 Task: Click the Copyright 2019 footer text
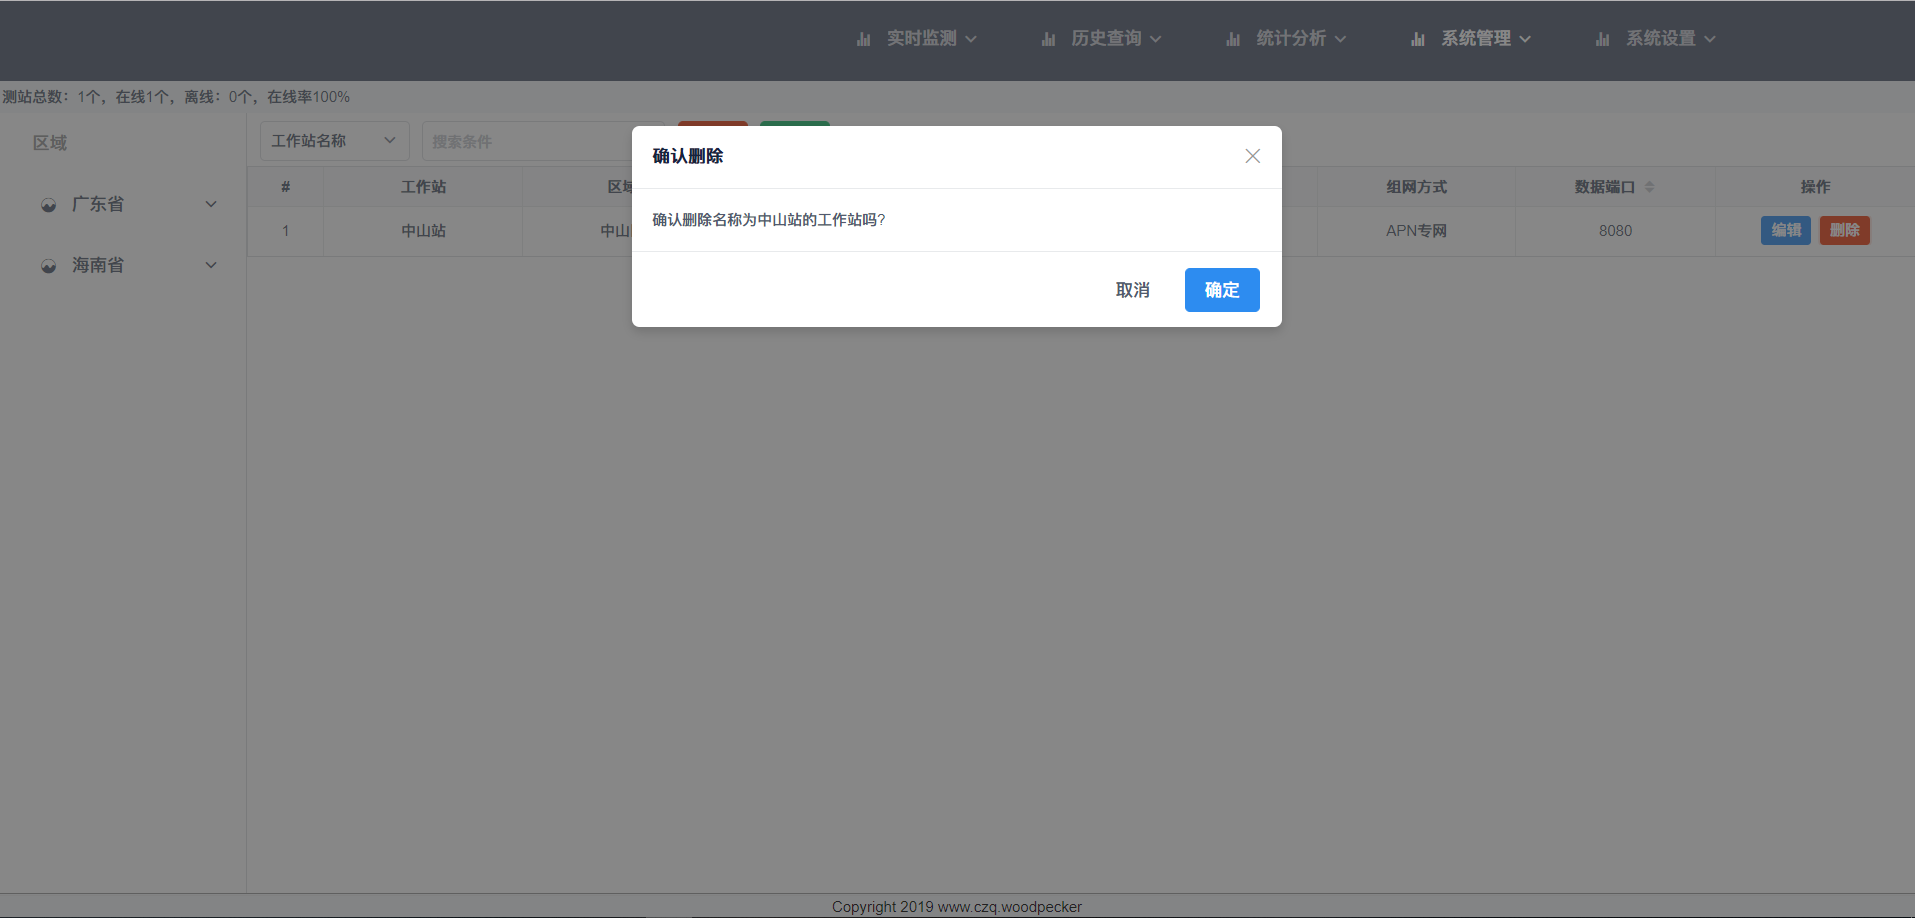(x=957, y=907)
